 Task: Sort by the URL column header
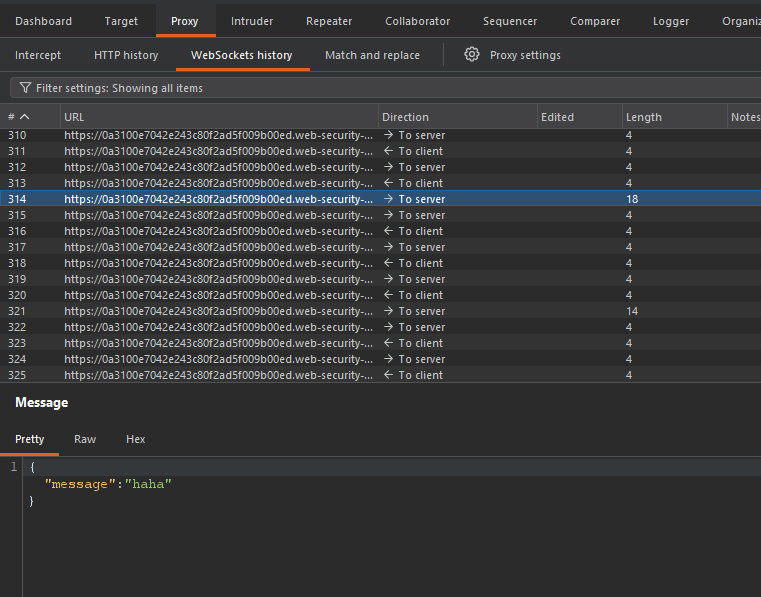219,117
